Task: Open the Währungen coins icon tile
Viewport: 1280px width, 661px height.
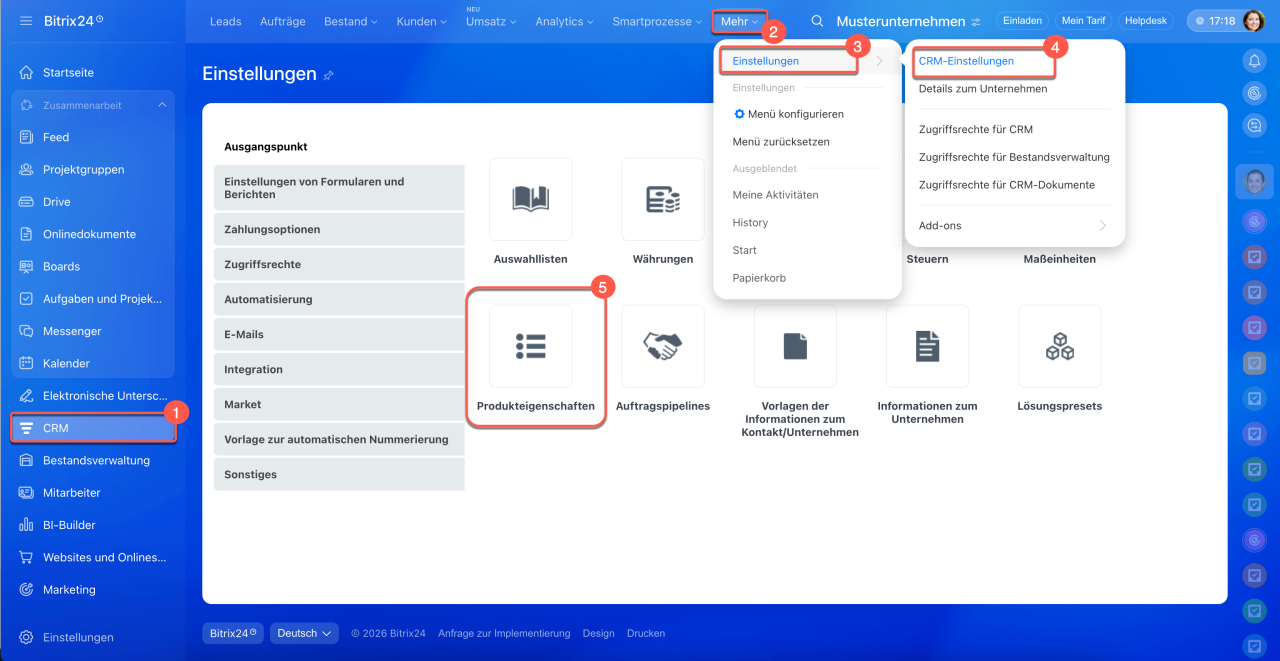Action: point(663,199)
